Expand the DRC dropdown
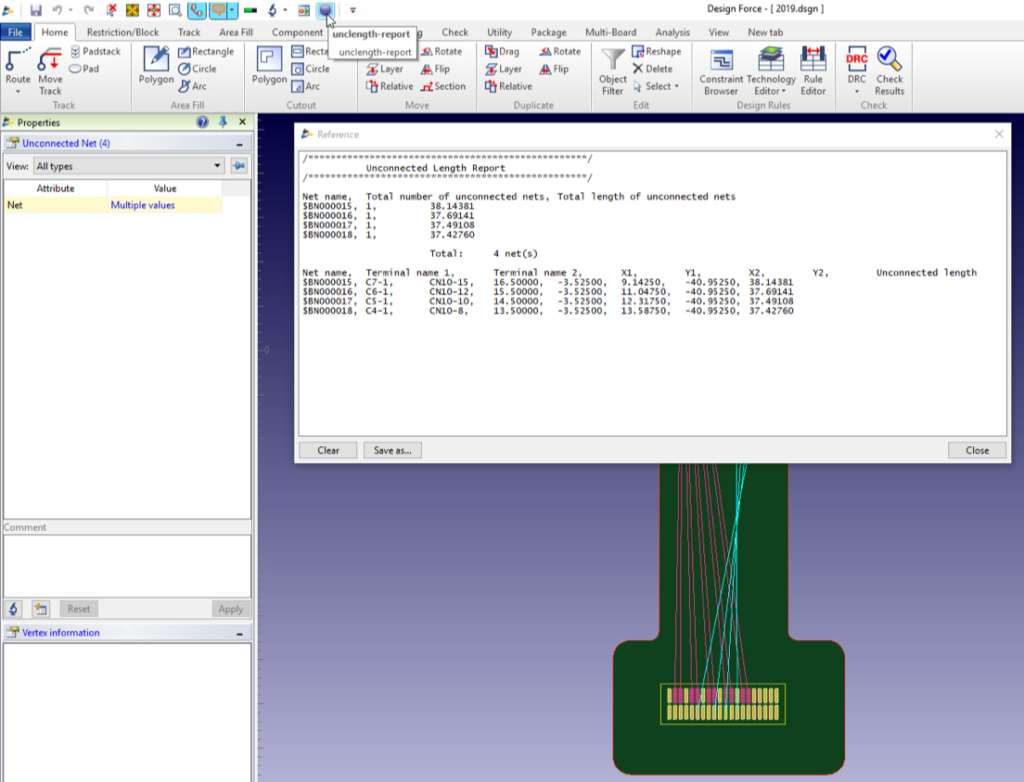Image resolution: width=1024 pixels, height=782 pixels. [x=856, y=91]
